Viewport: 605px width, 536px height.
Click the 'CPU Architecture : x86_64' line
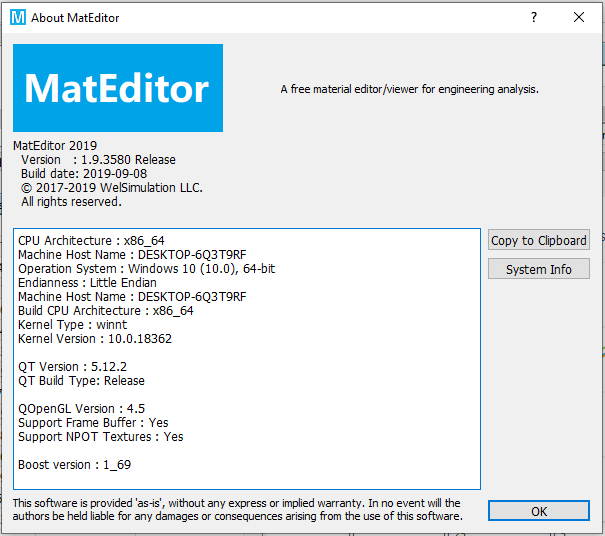point(91,240)
